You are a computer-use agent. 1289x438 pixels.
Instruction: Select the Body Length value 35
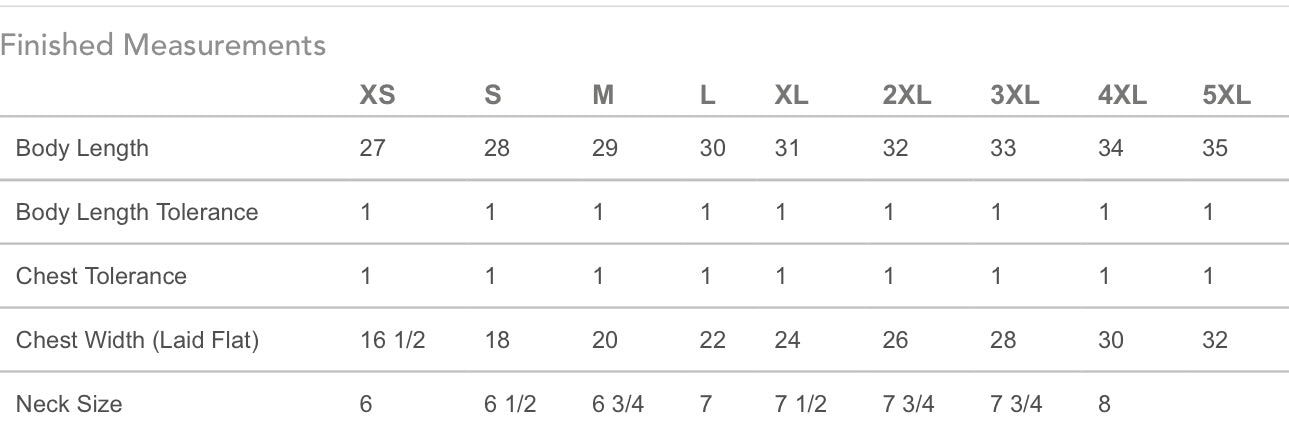1215,148
